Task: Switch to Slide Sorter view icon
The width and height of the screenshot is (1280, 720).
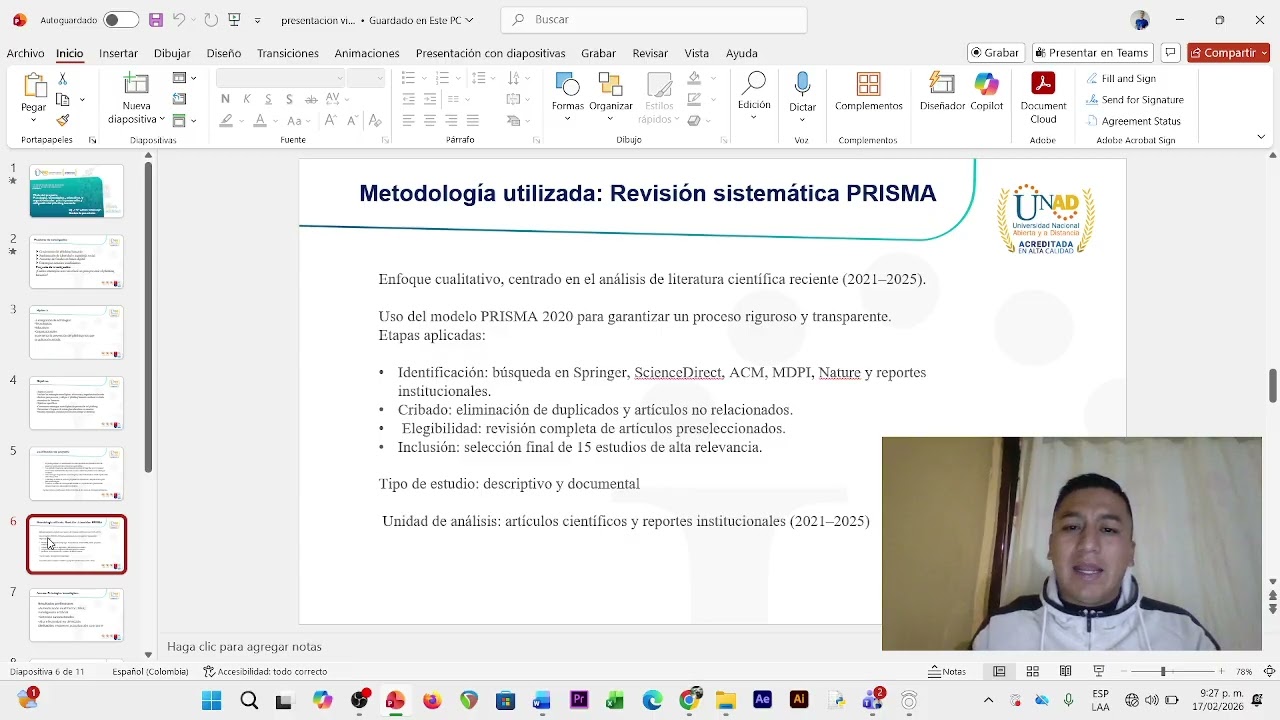Action: [x=1032, y=671]
